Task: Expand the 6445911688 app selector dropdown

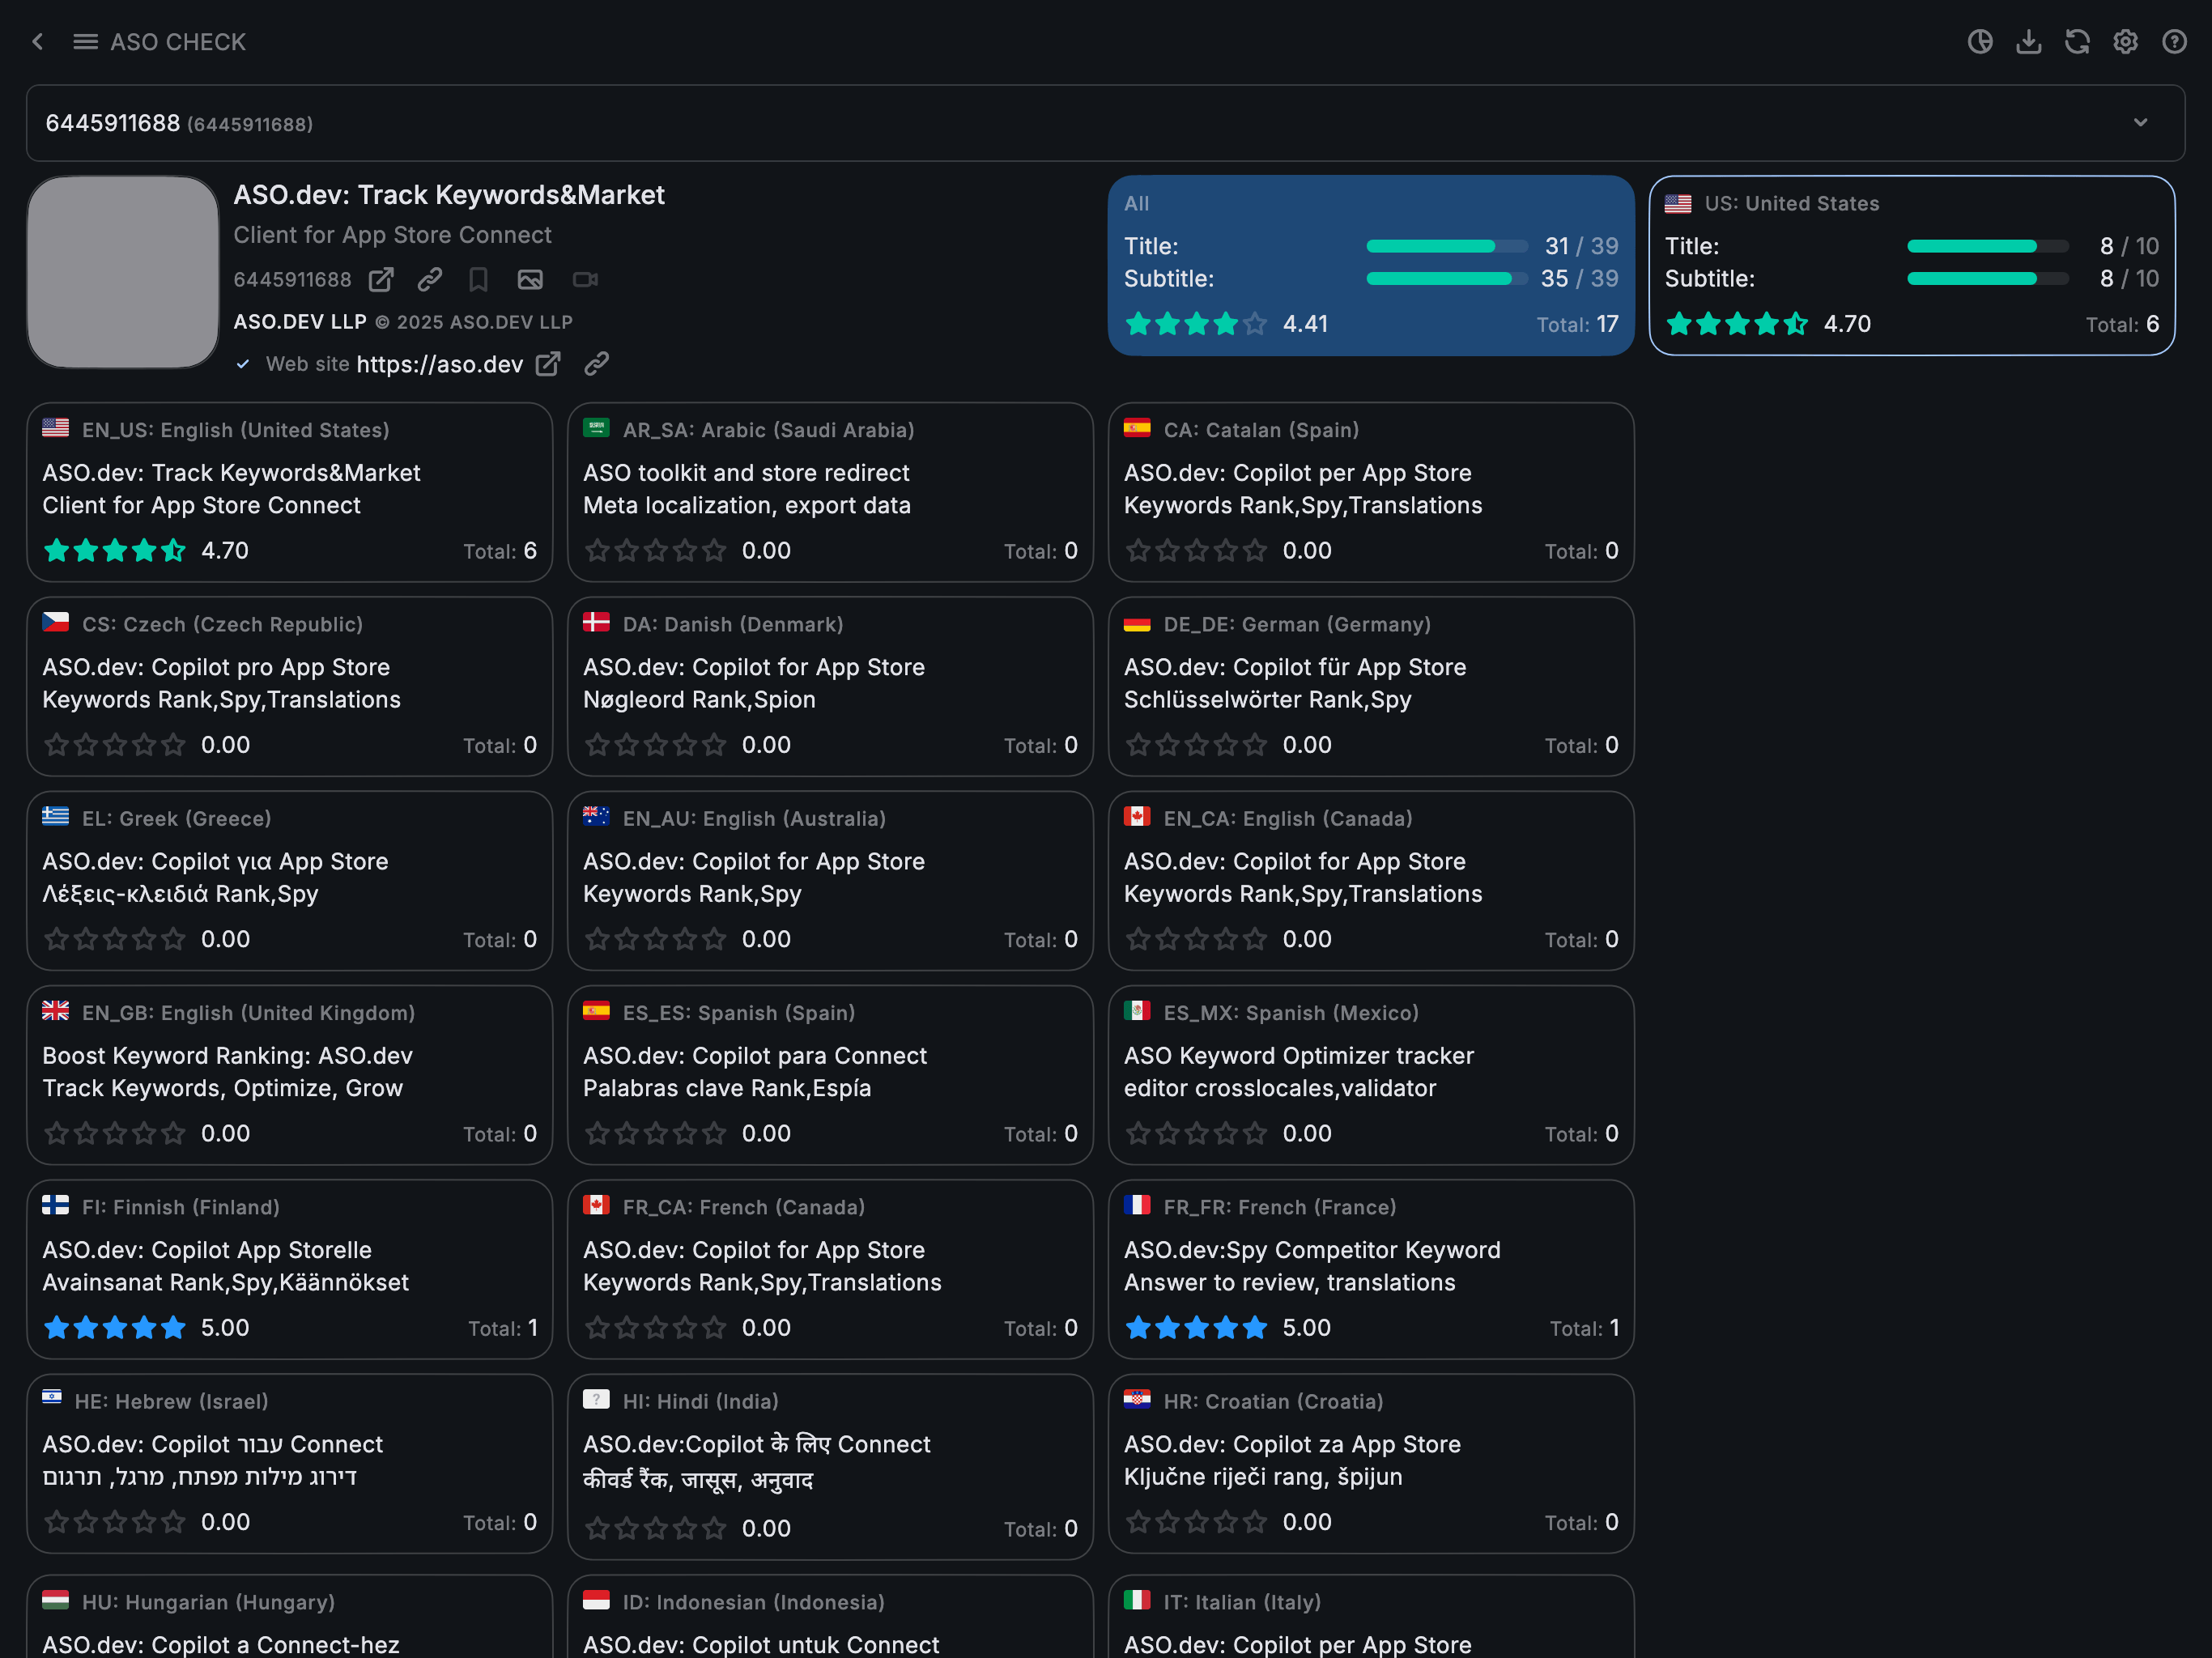Action: coord(2140,123)
